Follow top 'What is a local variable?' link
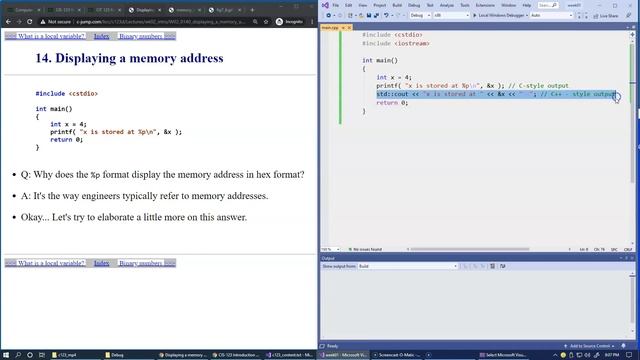640x360 pixels. (51, 36)
